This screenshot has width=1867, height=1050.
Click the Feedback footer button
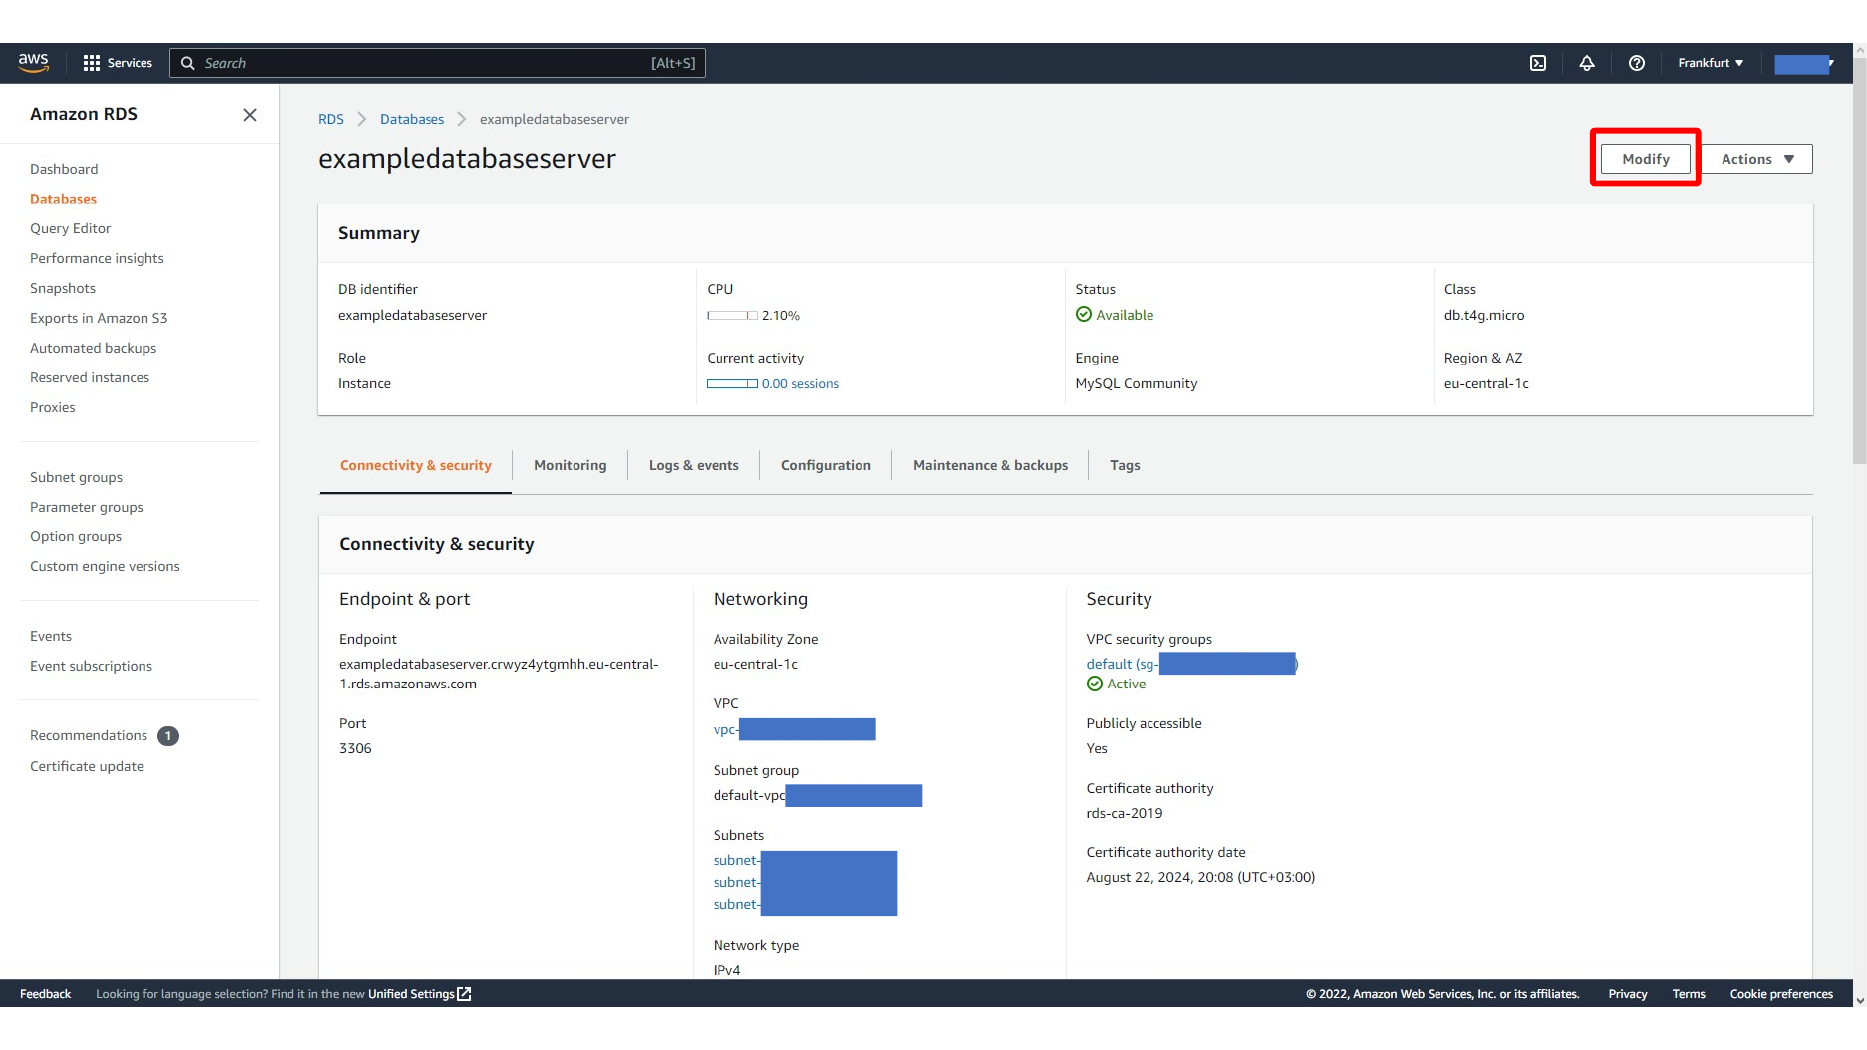45,994
